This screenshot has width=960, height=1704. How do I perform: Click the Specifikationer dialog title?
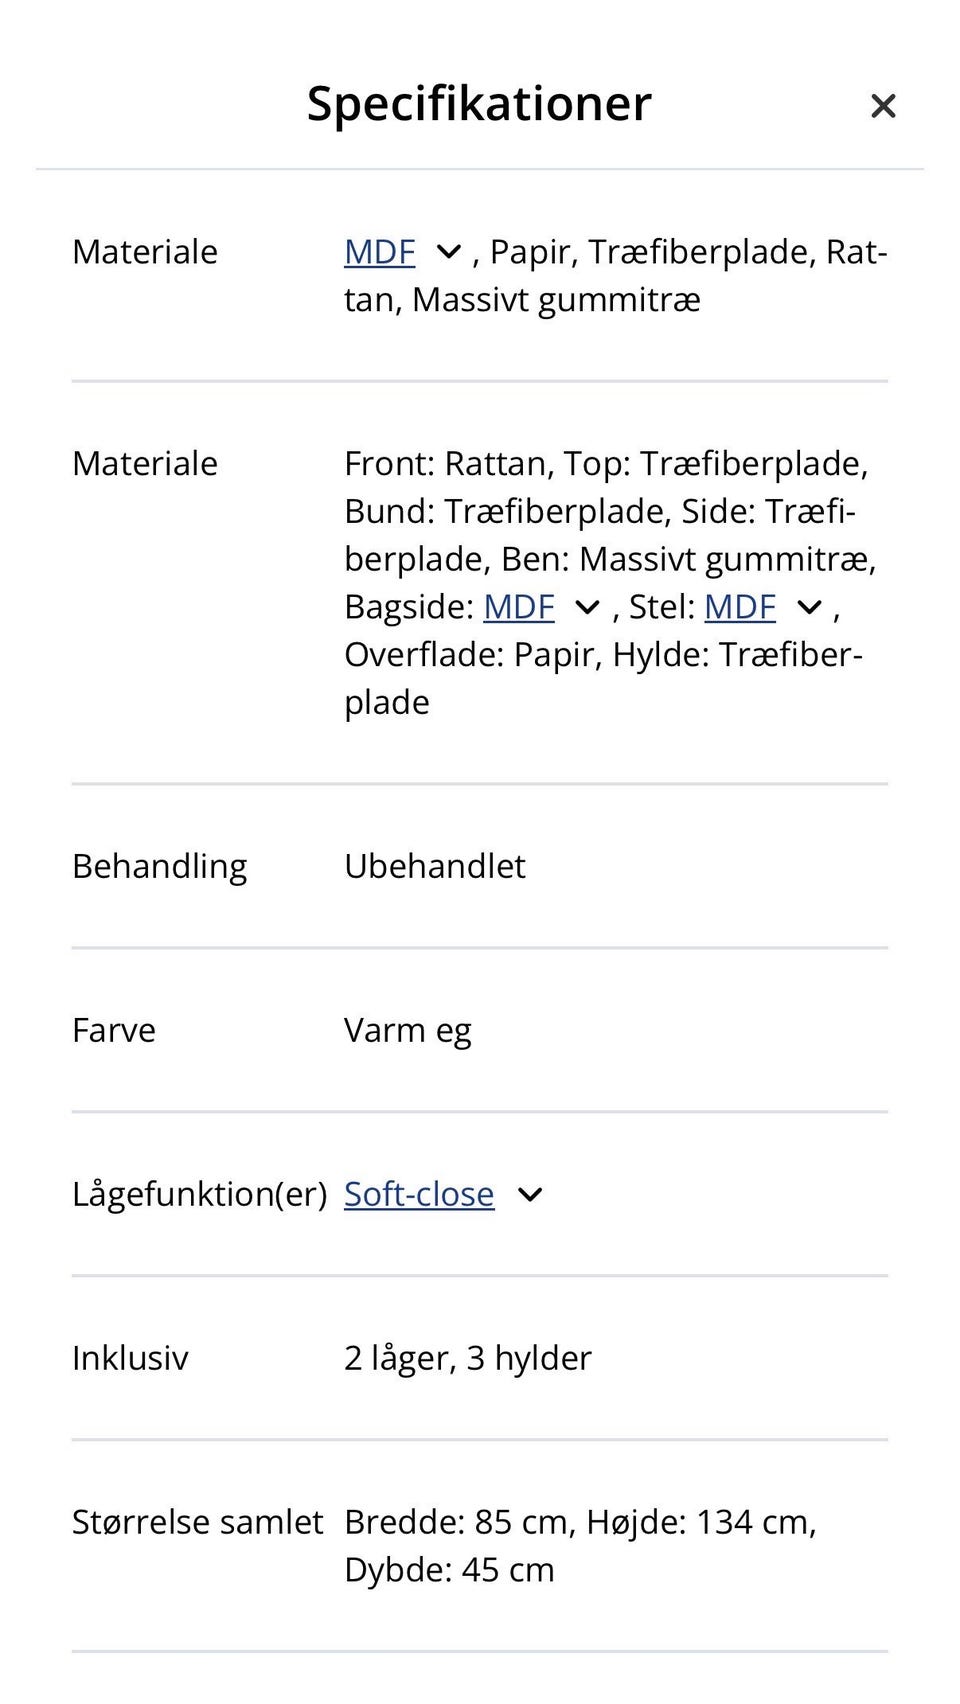coord(478,103)
